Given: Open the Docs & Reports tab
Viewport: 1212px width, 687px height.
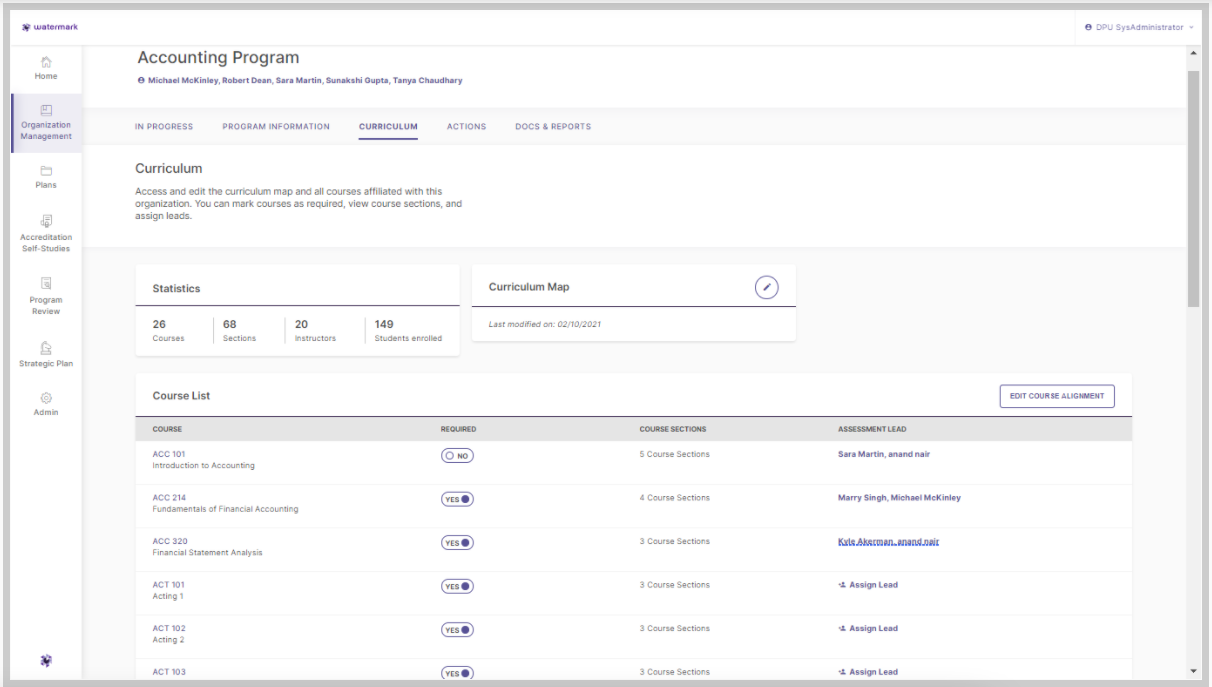Looking at the screenshot, I should [553, 126].
